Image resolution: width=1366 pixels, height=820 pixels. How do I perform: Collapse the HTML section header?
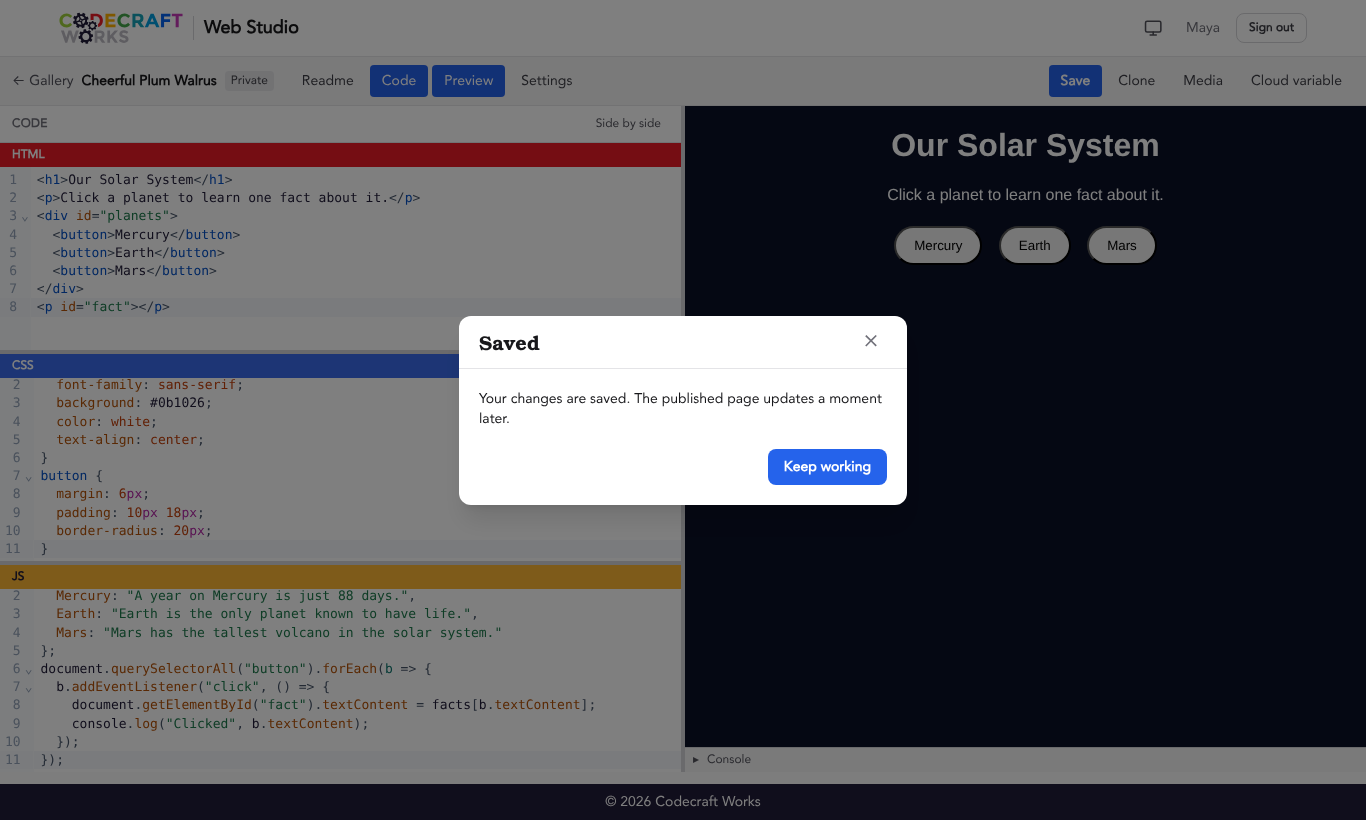point(340,155)
